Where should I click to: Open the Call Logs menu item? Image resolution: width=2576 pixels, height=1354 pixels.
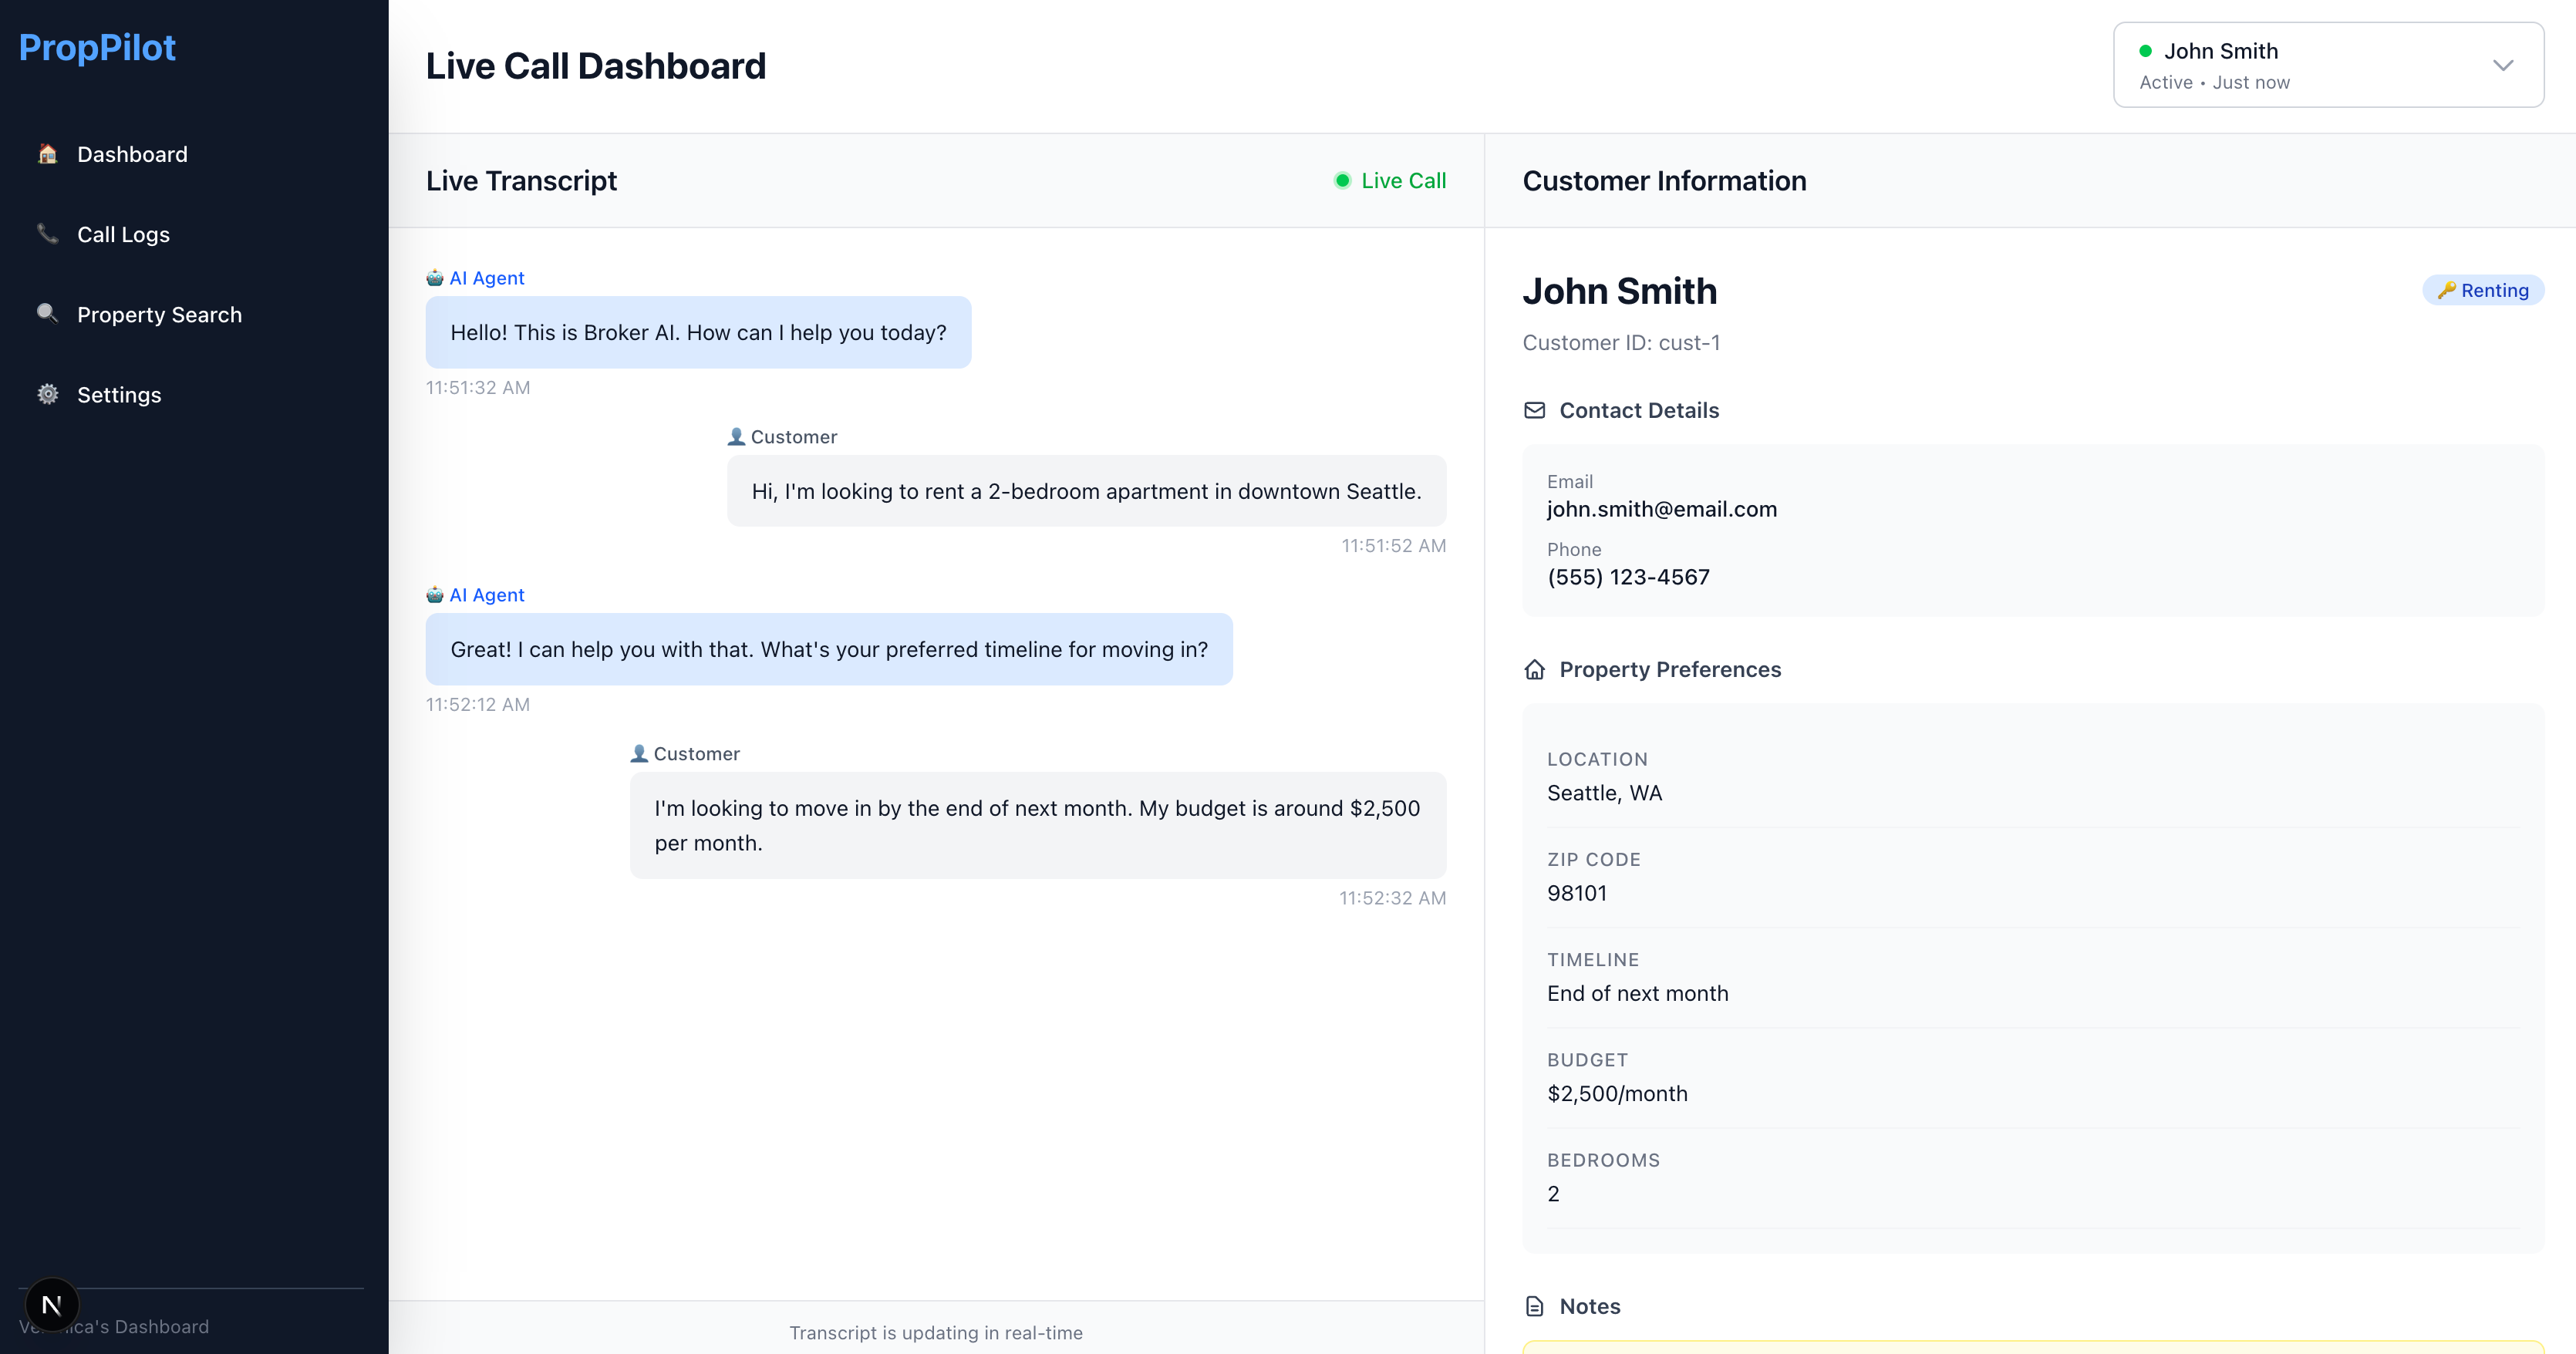(123, 234)
